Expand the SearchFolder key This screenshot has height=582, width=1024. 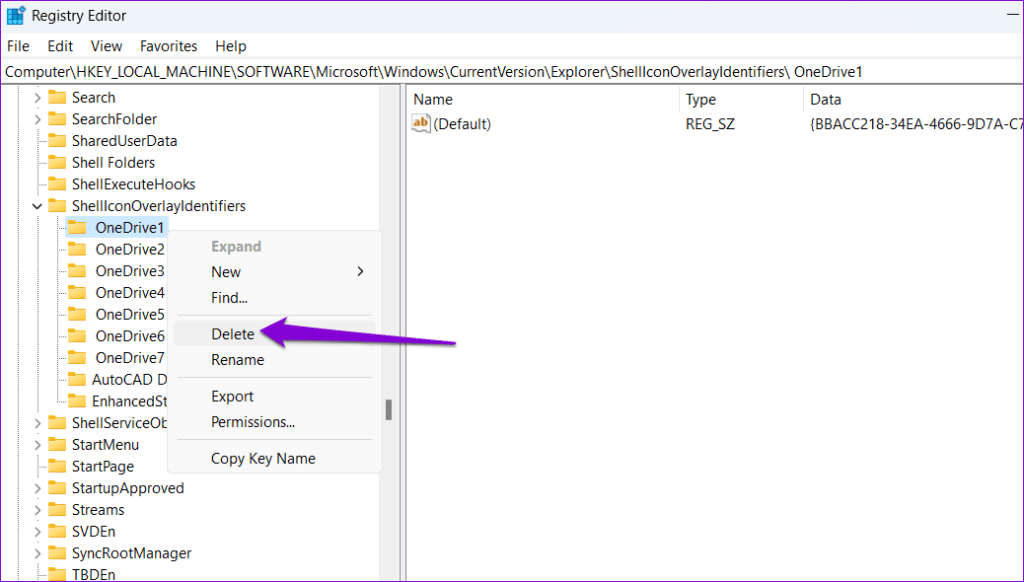click(37, 120)
